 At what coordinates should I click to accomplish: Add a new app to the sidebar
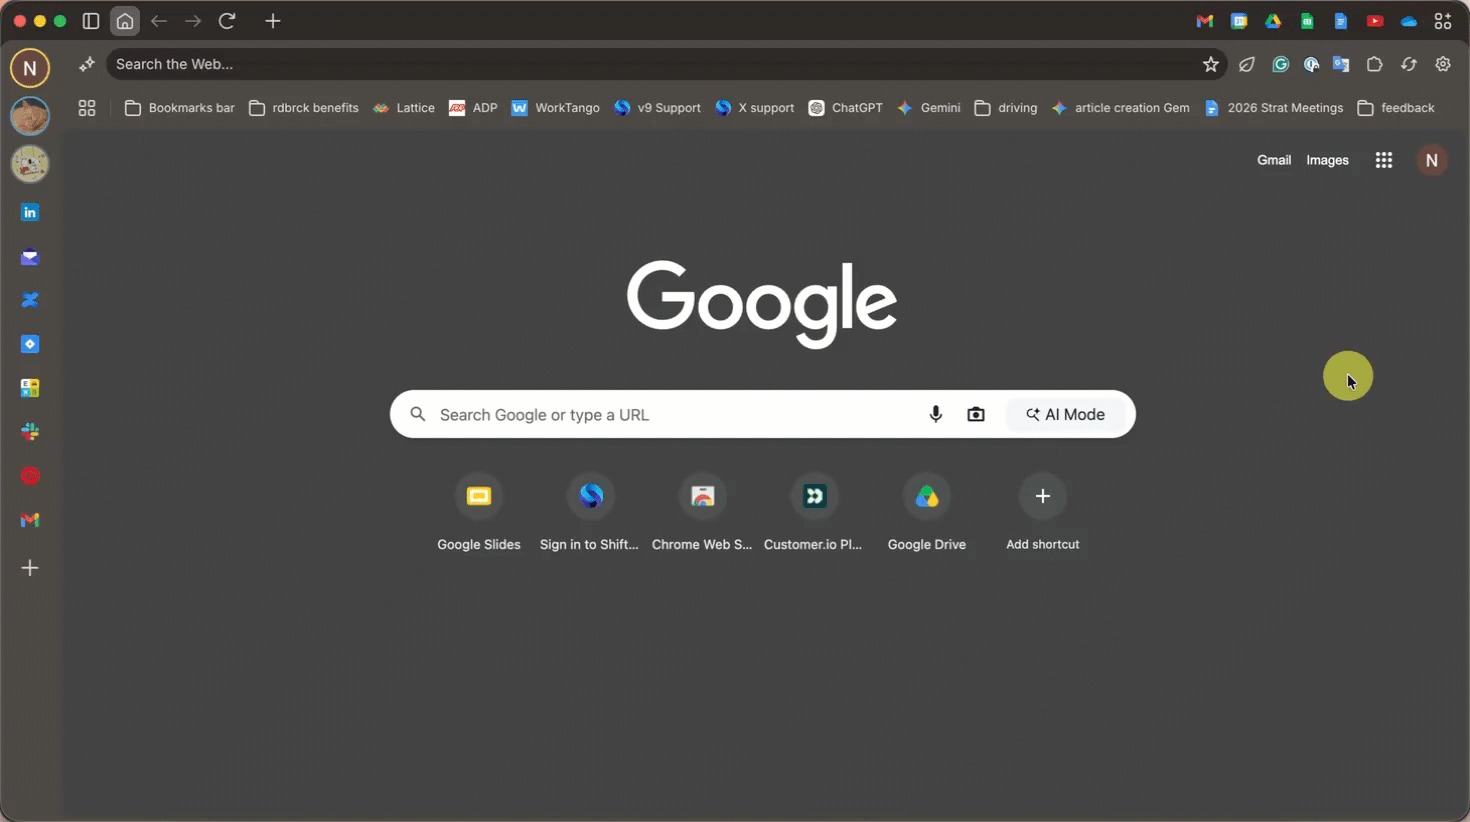click(30, 568)
